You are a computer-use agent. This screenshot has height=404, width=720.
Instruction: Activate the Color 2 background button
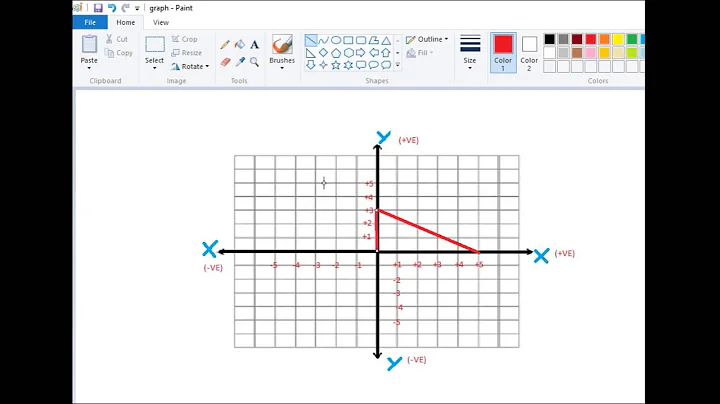pos(529,52)
